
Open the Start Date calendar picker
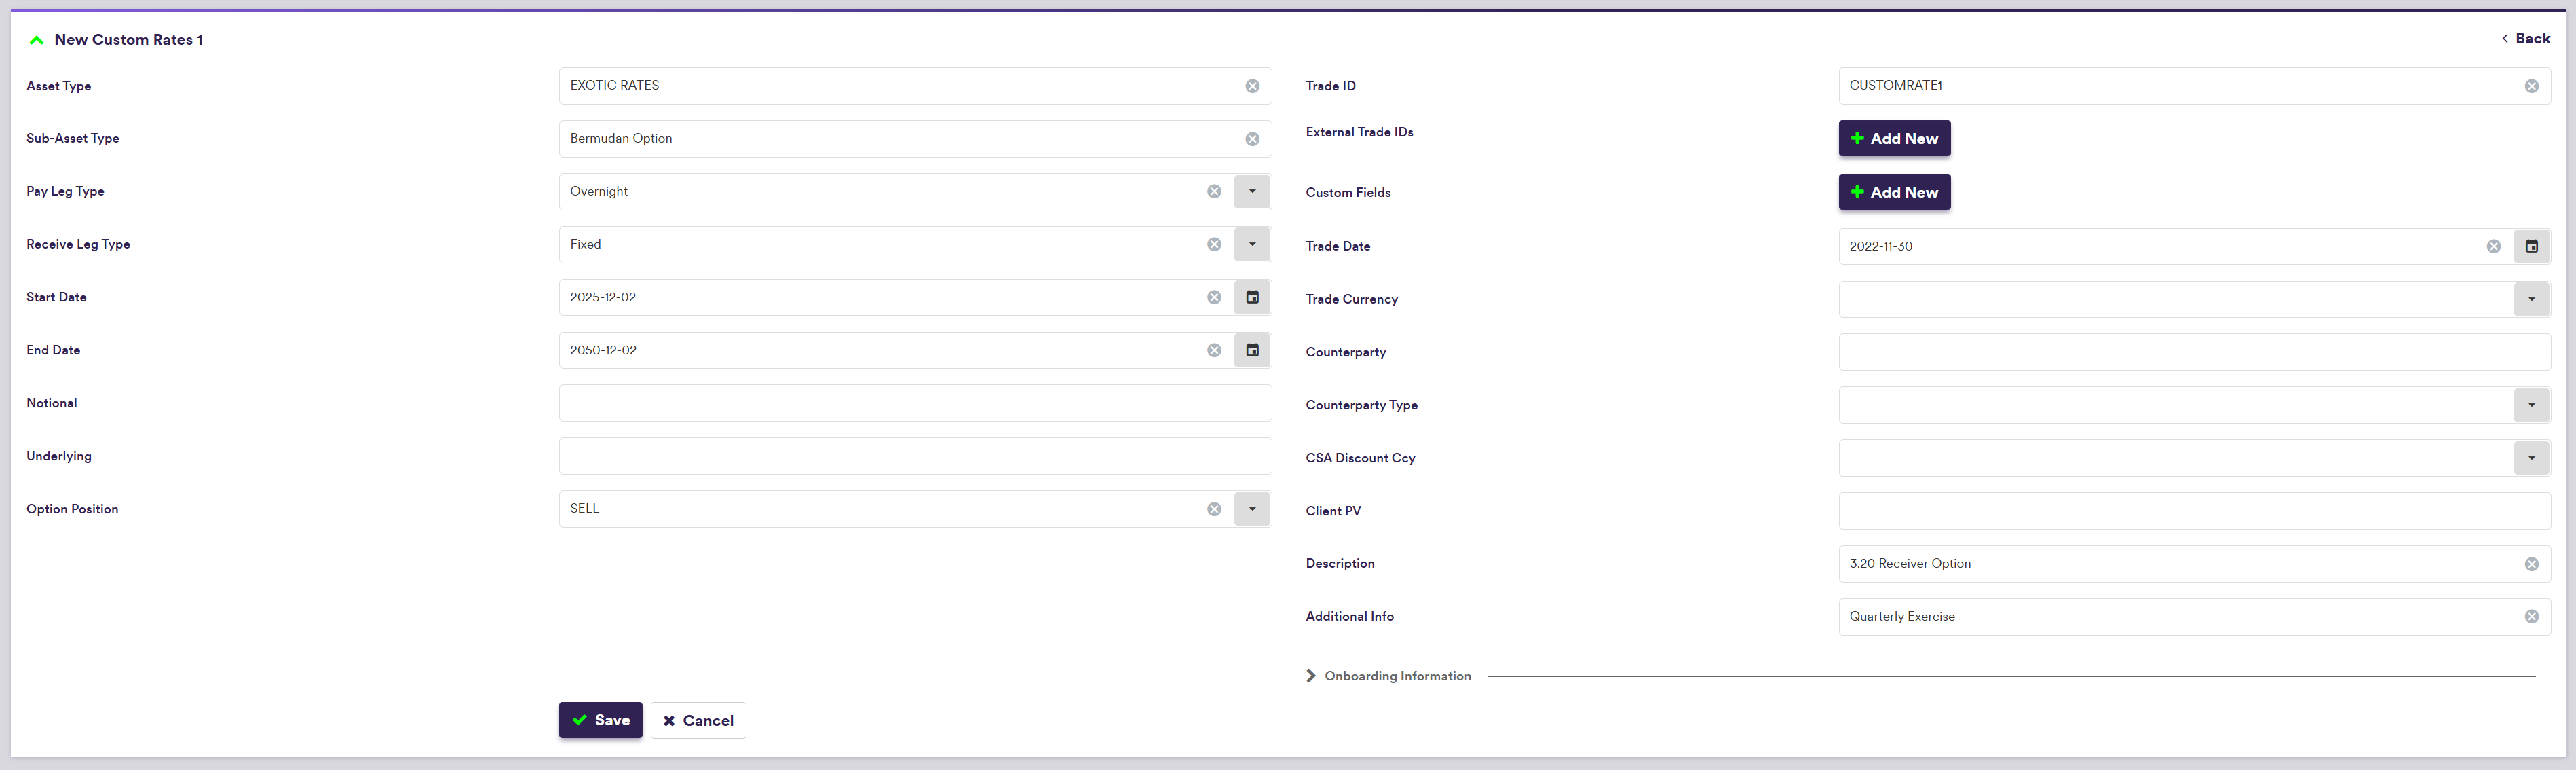point(1252,297)
